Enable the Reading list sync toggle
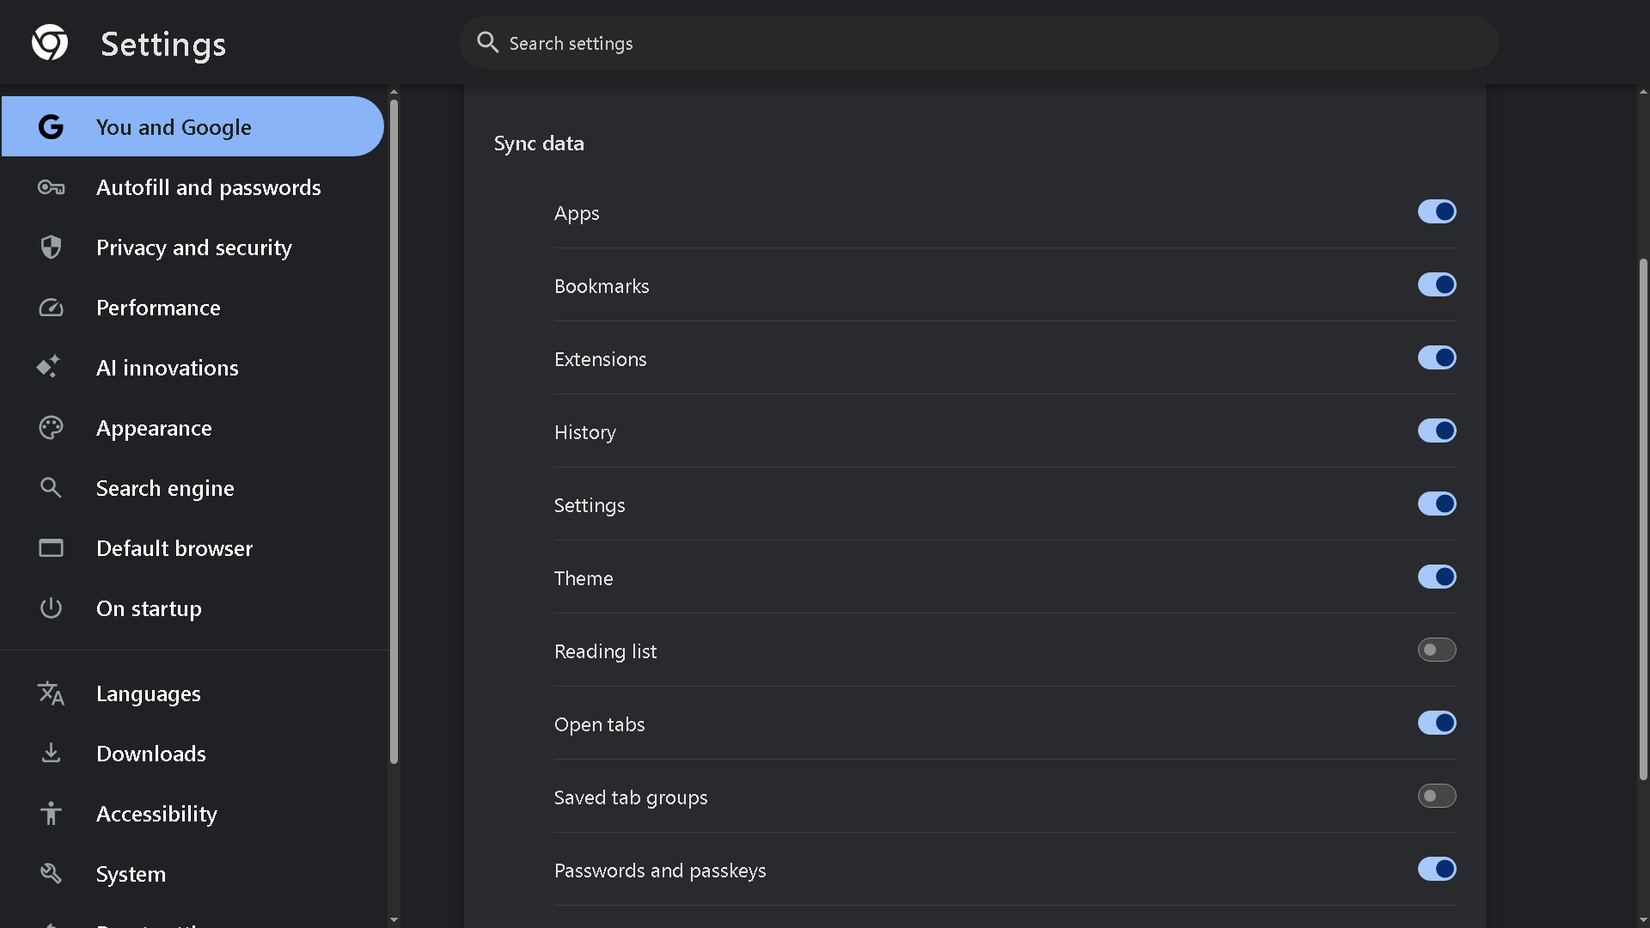1650x928 pixels. click(1437, 649)
